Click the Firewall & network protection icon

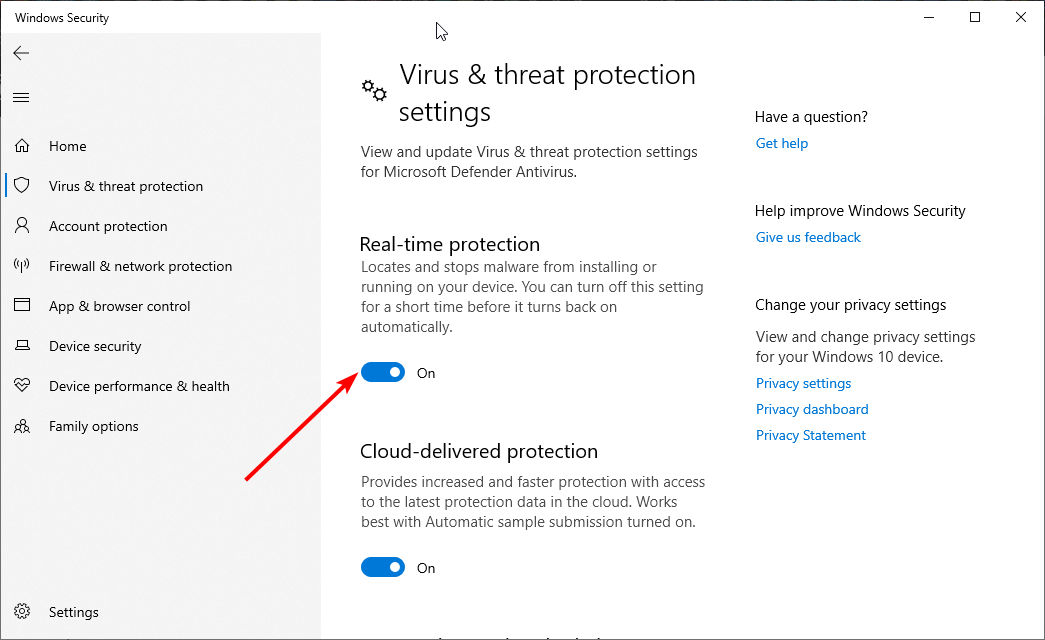pos(22,266)
